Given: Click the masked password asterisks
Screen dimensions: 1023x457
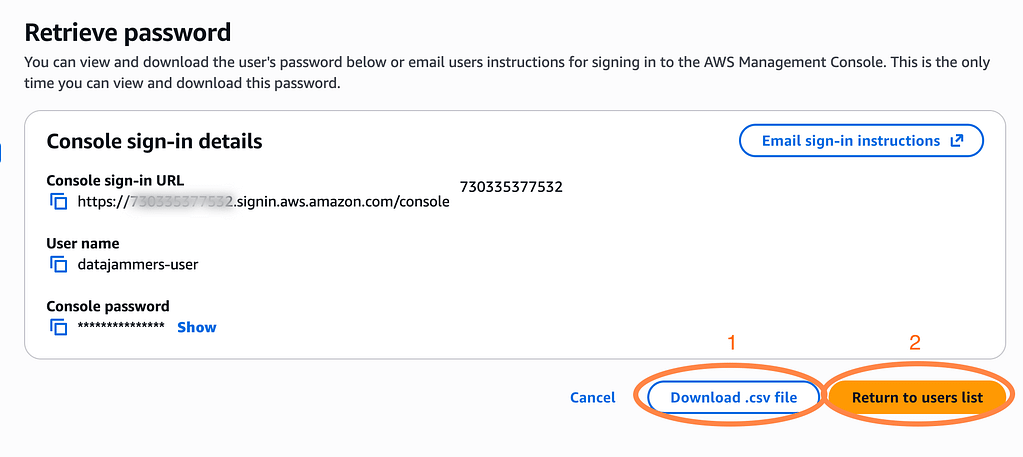Looking at the screenshot, I should 121,328.
